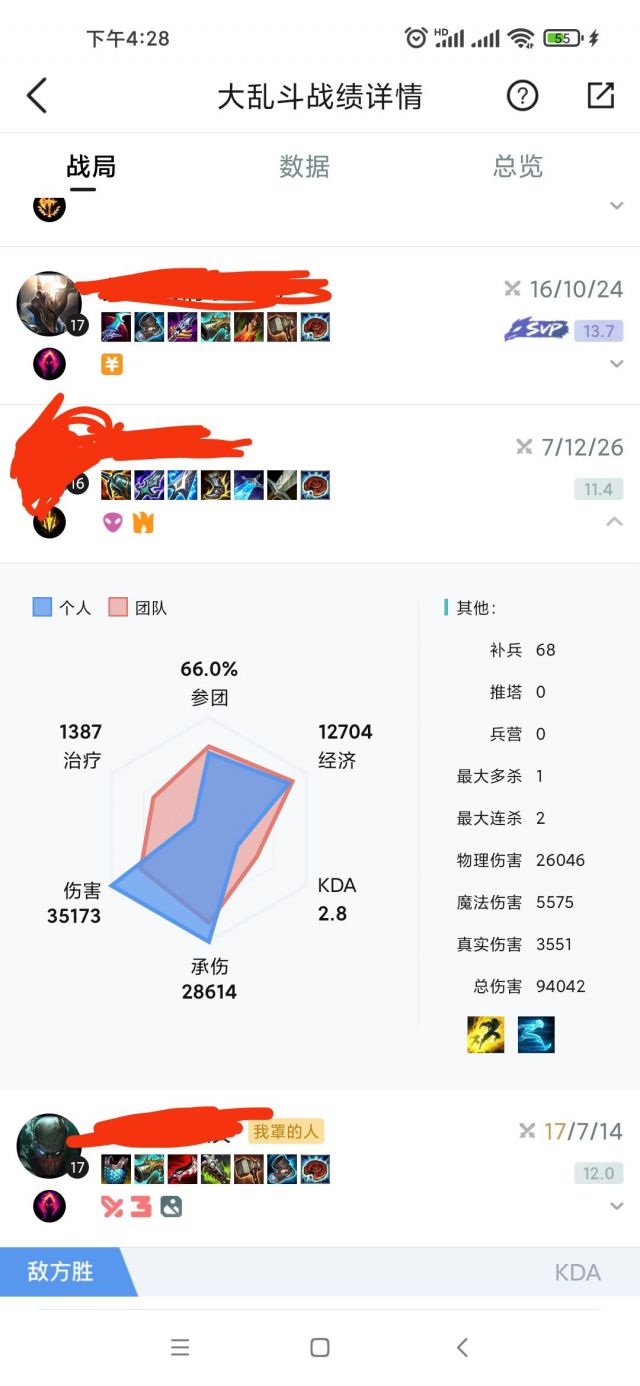The image size is (640, 1386).
Task: Toggle the blue 个人 legend swatch
Action: tap(42, 607)
